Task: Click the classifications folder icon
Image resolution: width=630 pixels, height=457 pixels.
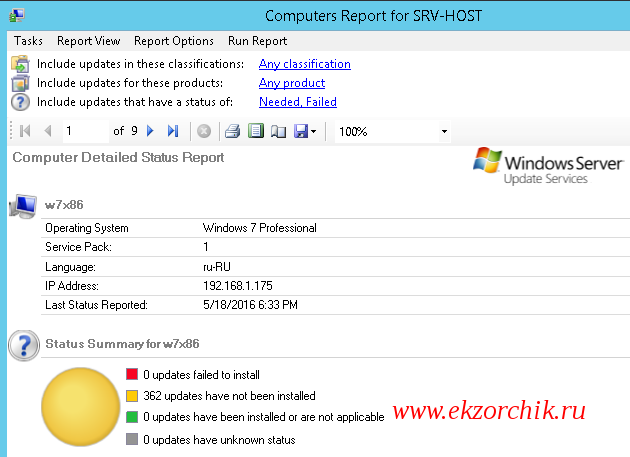Action: click(x=20, y=64)
